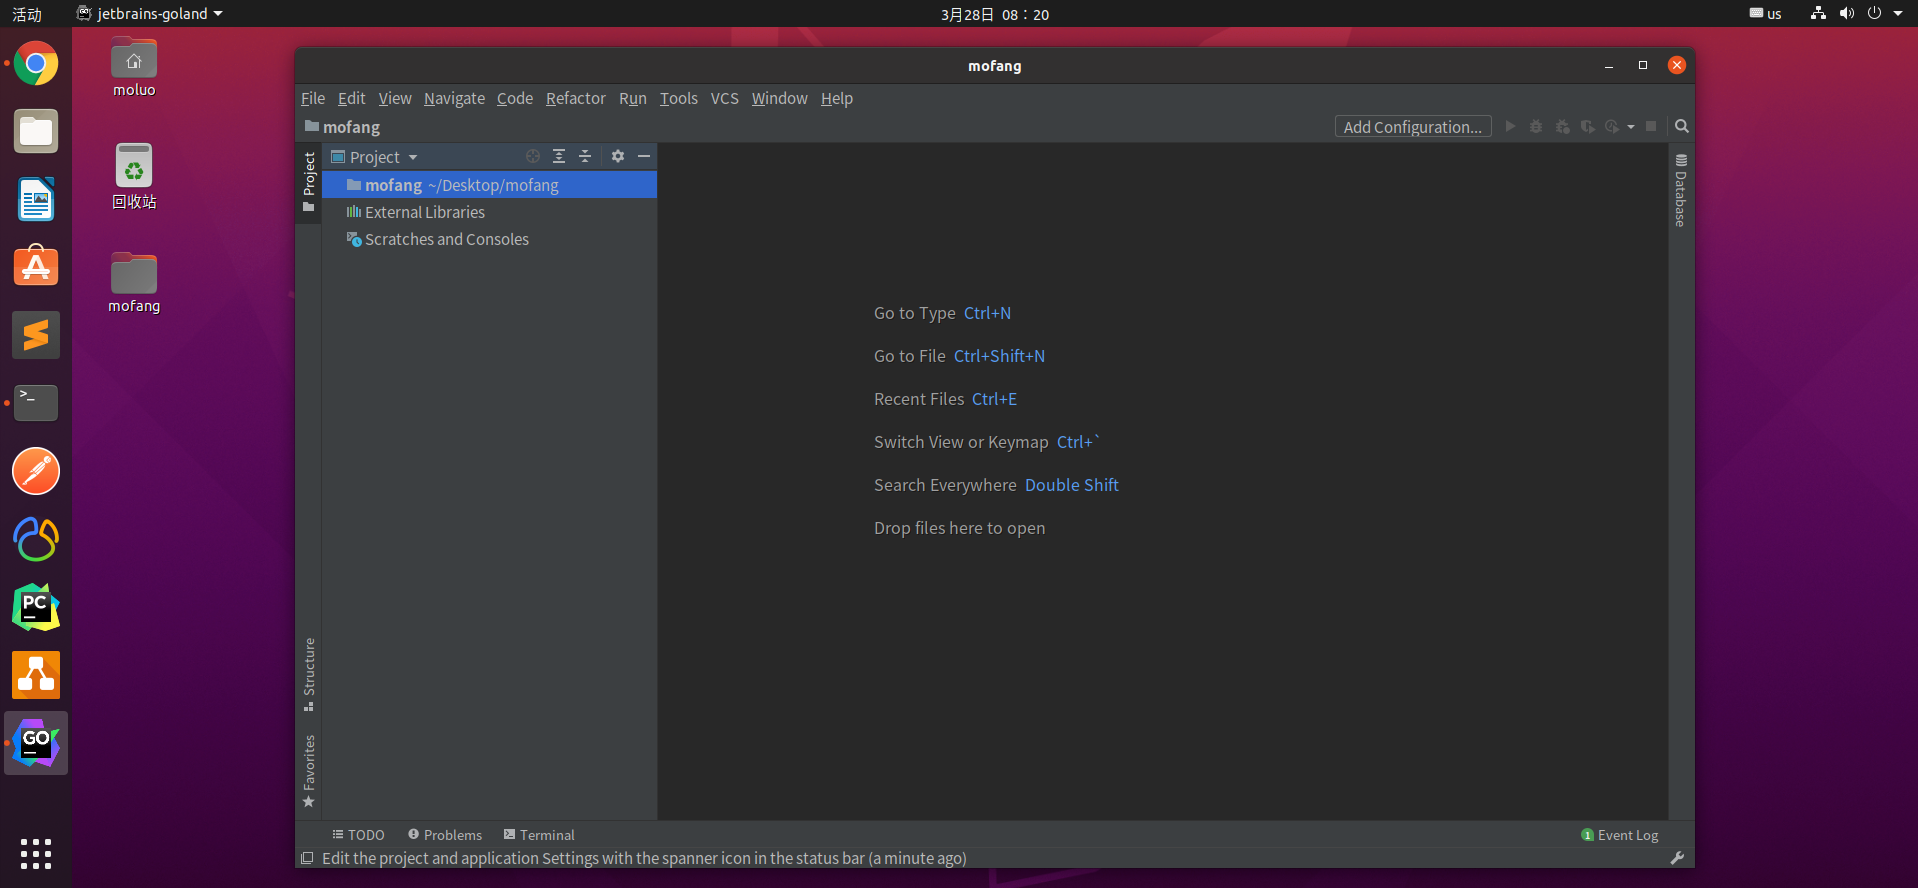Select the 回收站 desktop icon
Screen dimensions: 1918x888
point(134,177)
